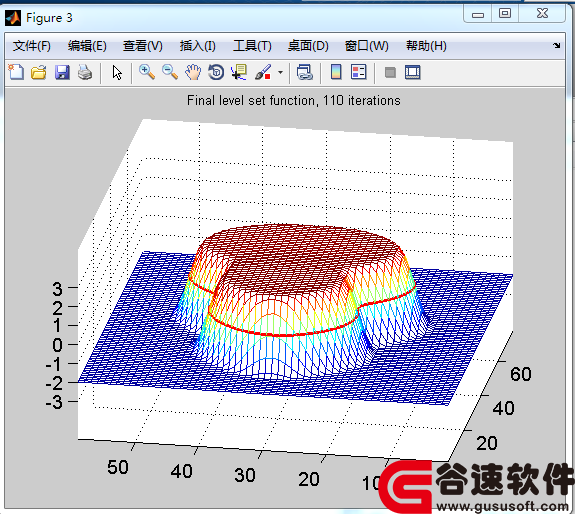The image size is (575, 514).
Task: Toggle the Brush data tool
Action: [x=263, y=72]
